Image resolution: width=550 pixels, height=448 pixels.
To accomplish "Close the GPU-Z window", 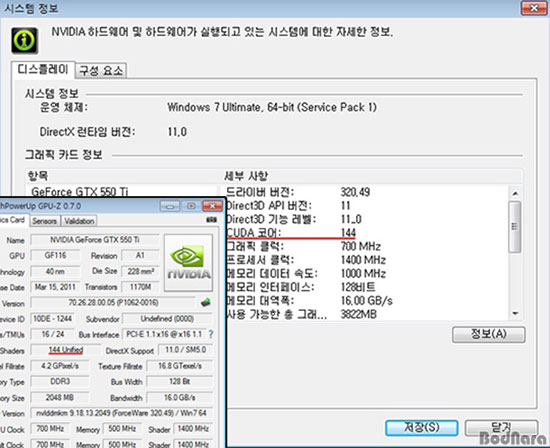I will 212,206.
